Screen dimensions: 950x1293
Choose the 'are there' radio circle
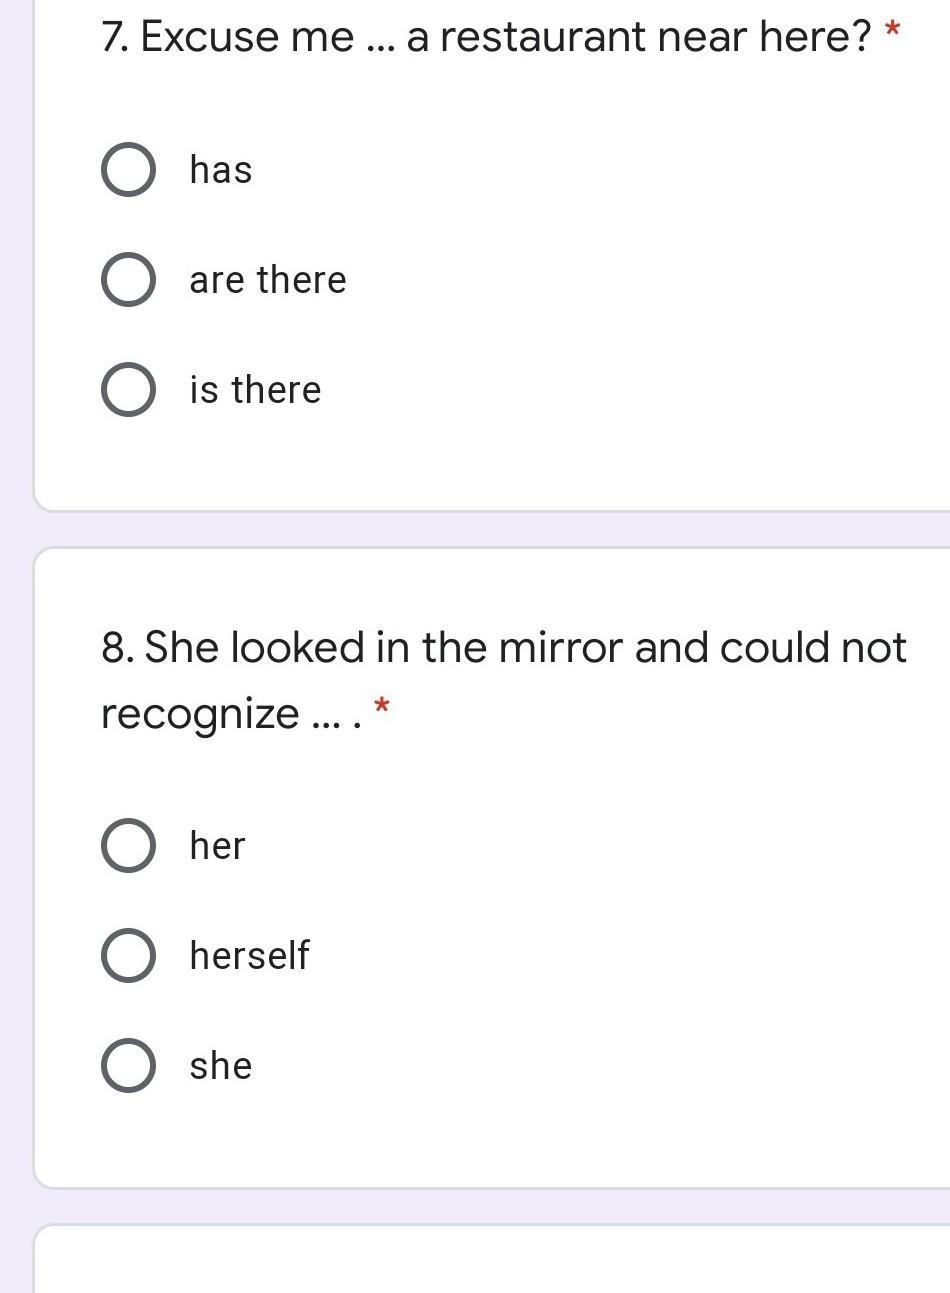[128, 280]
